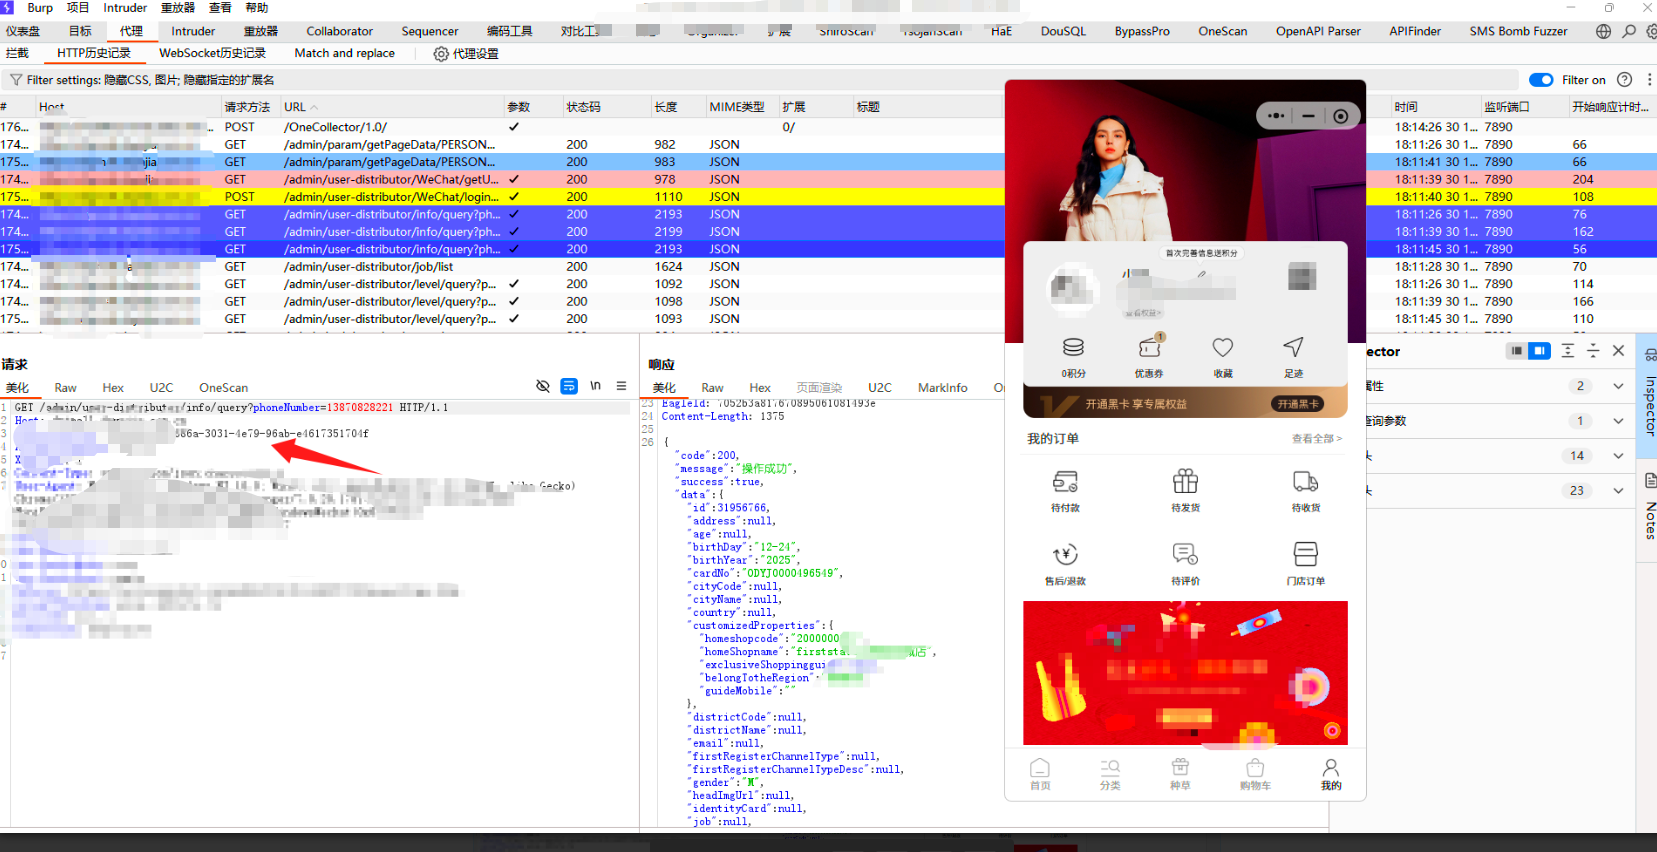Expand the Inspector row with count 23
This screenshot has width=1657, height=852.
1618,491
